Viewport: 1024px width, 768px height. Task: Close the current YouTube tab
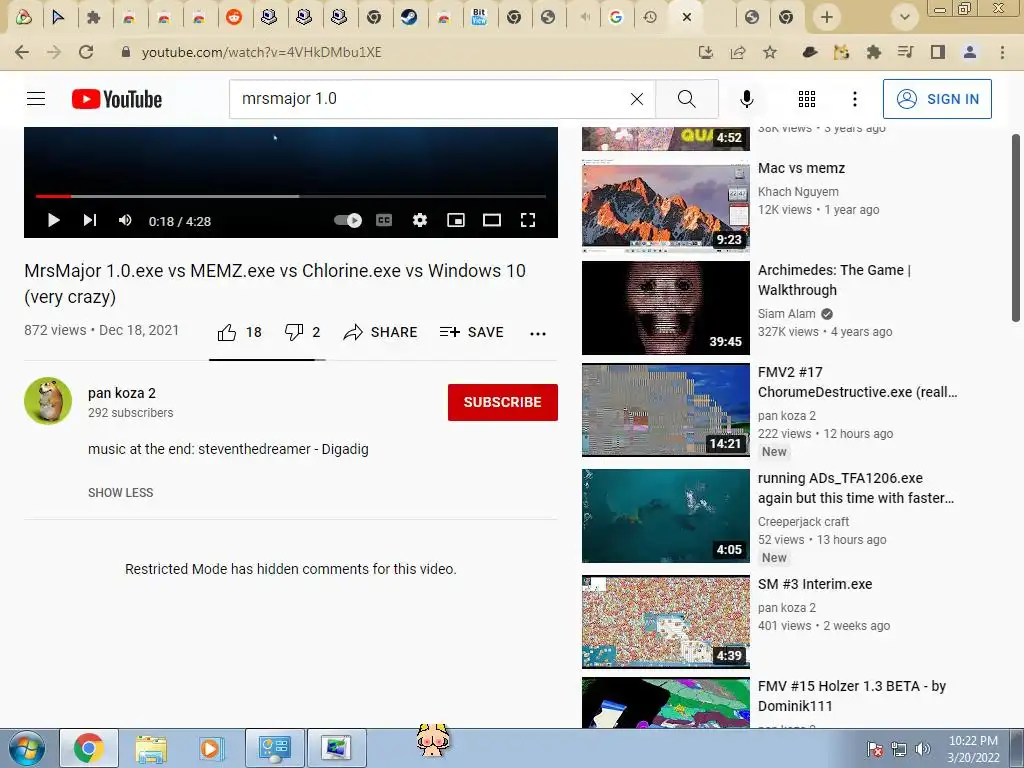[686, 18]
